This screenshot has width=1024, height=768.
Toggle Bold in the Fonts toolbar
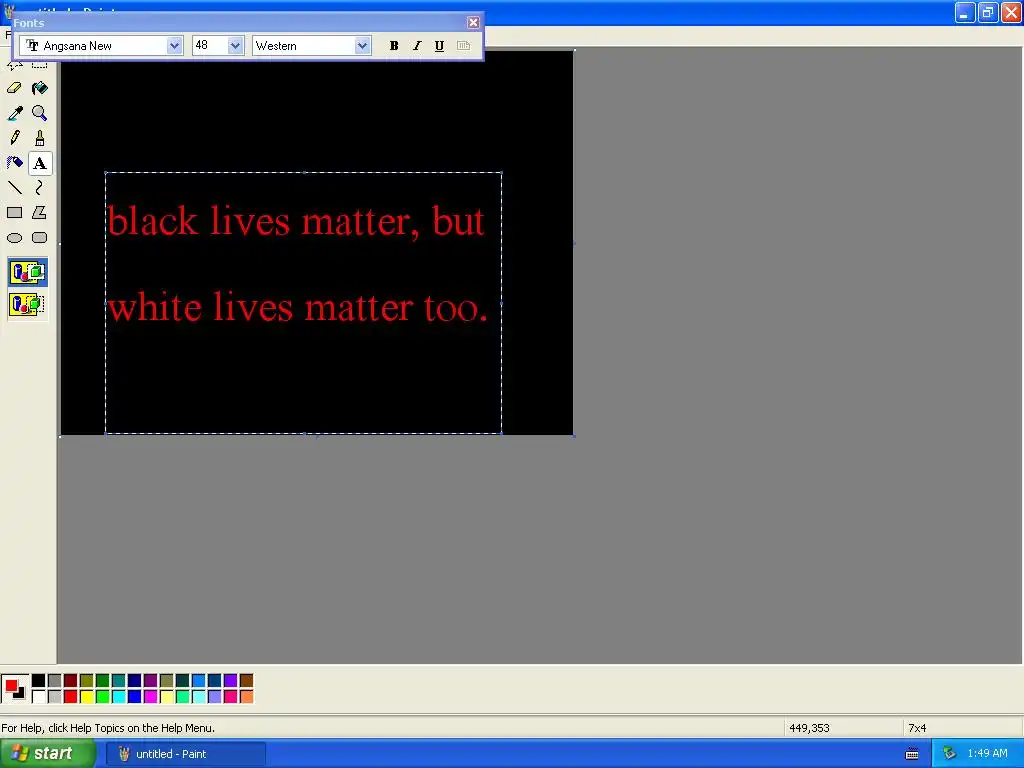point(394,46)
